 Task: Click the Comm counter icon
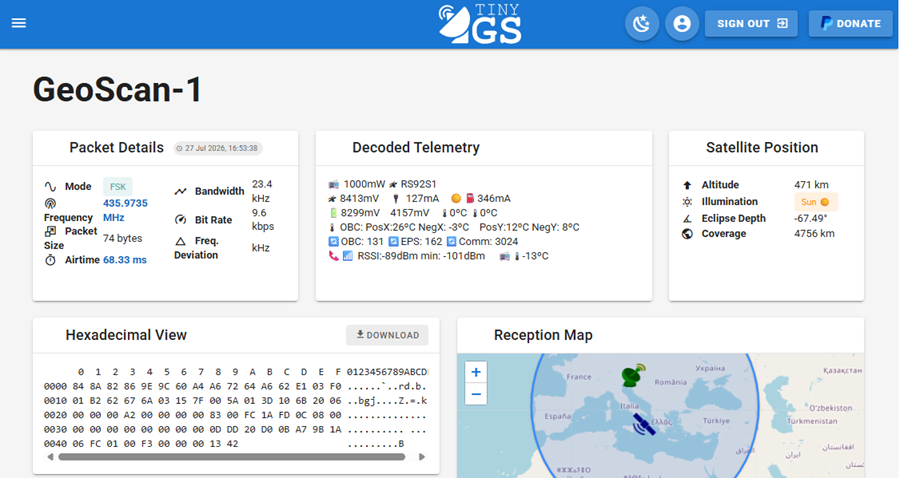click(x=452, y=242)
